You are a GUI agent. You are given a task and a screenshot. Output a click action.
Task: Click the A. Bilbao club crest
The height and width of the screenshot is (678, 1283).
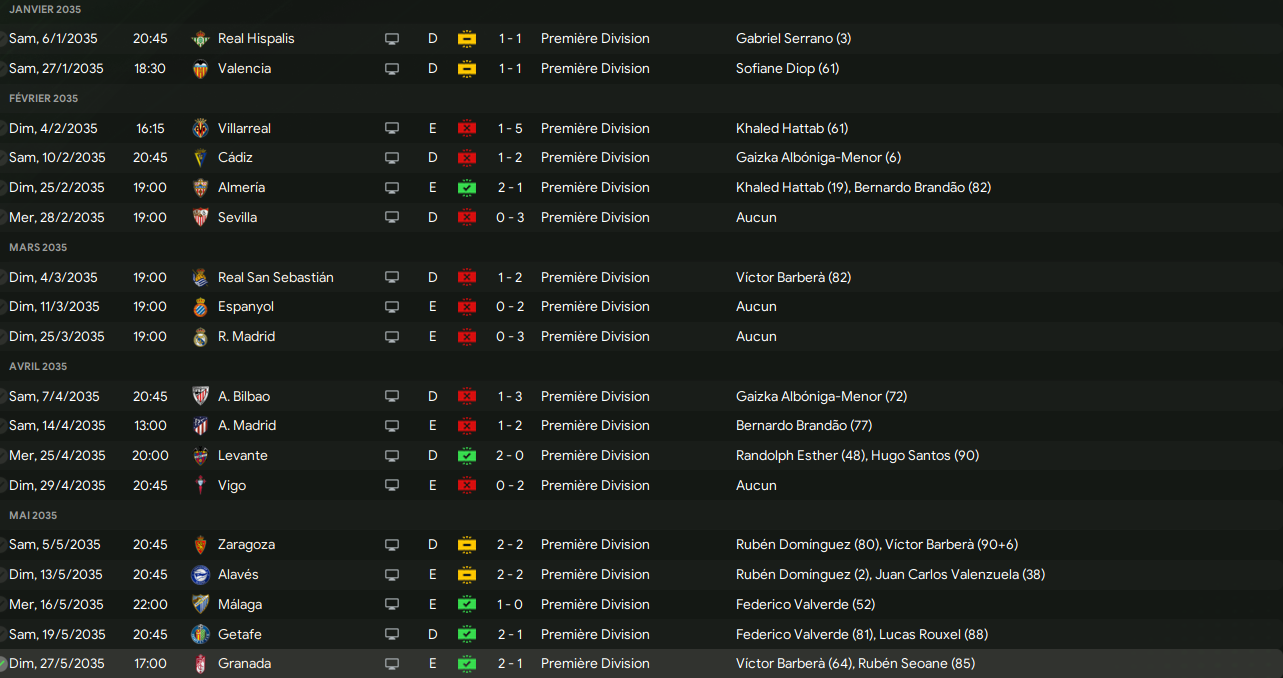(x=200, y=396)
